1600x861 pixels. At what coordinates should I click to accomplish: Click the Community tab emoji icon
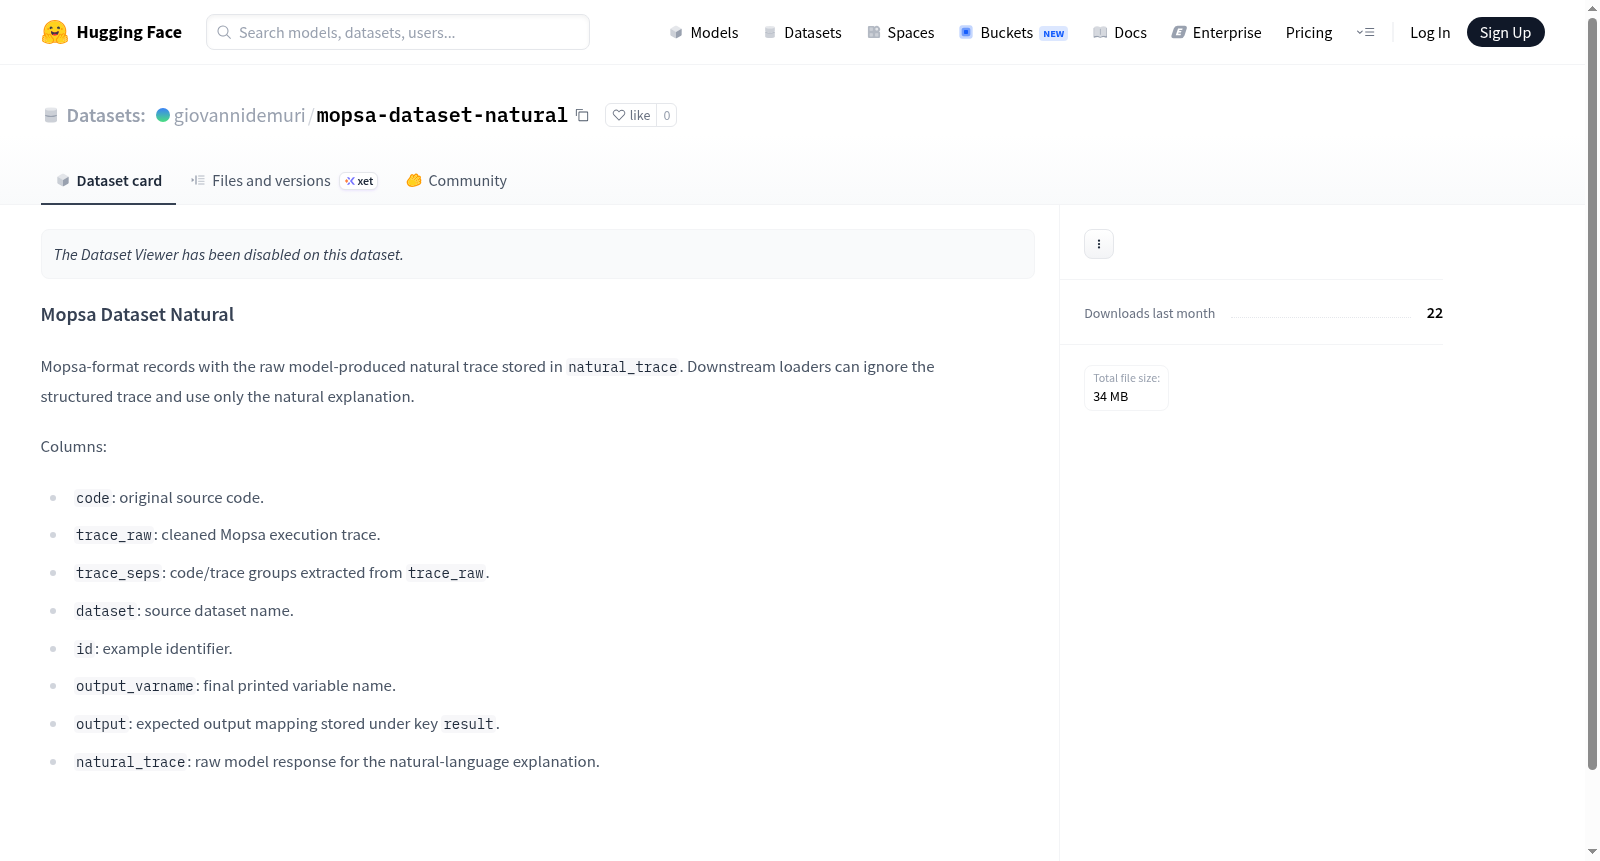point(414,180)
